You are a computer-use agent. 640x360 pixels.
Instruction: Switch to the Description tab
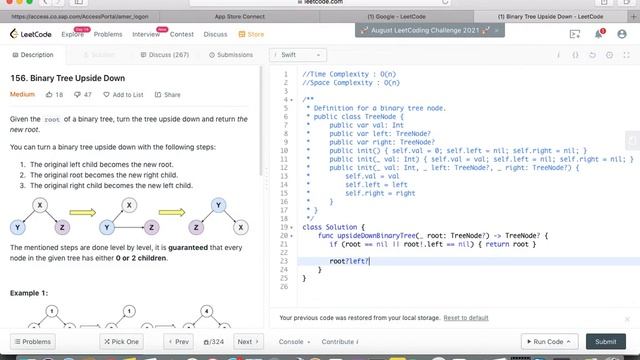33,55
